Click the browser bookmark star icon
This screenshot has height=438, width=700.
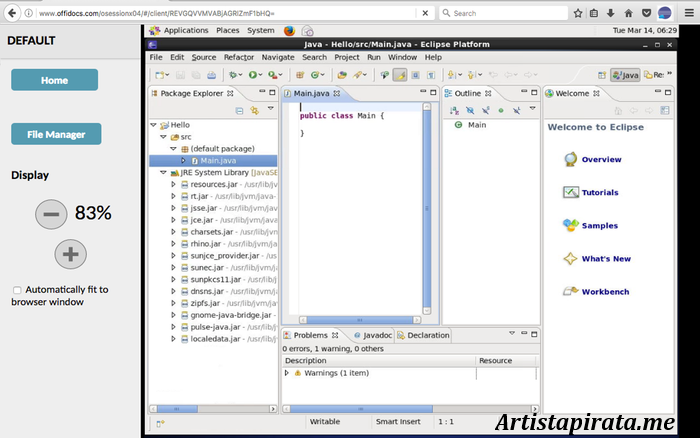[x=578, y=13]
